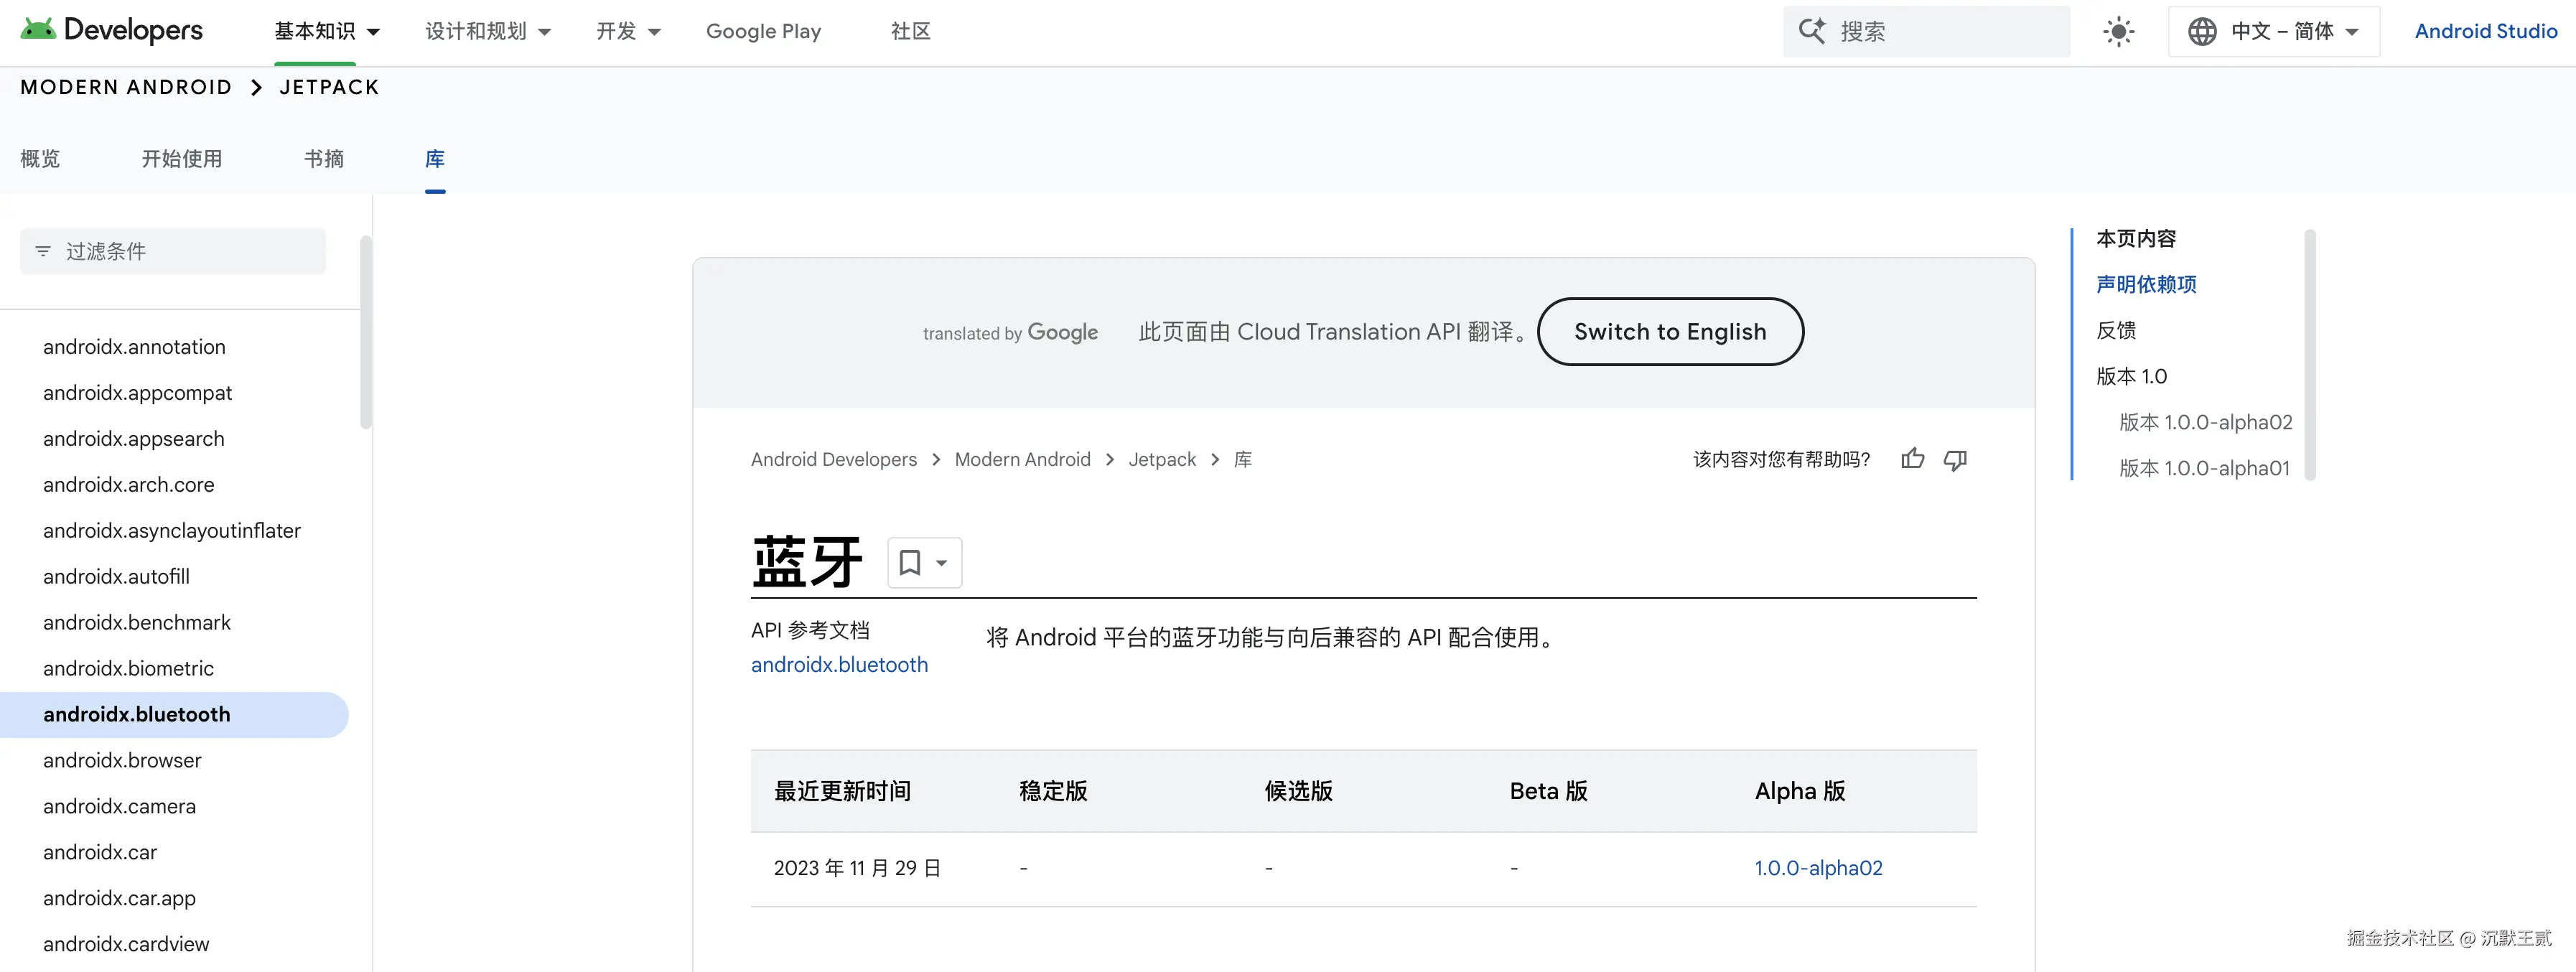Click 库 in page breadcrumb

pos(1243,459)
